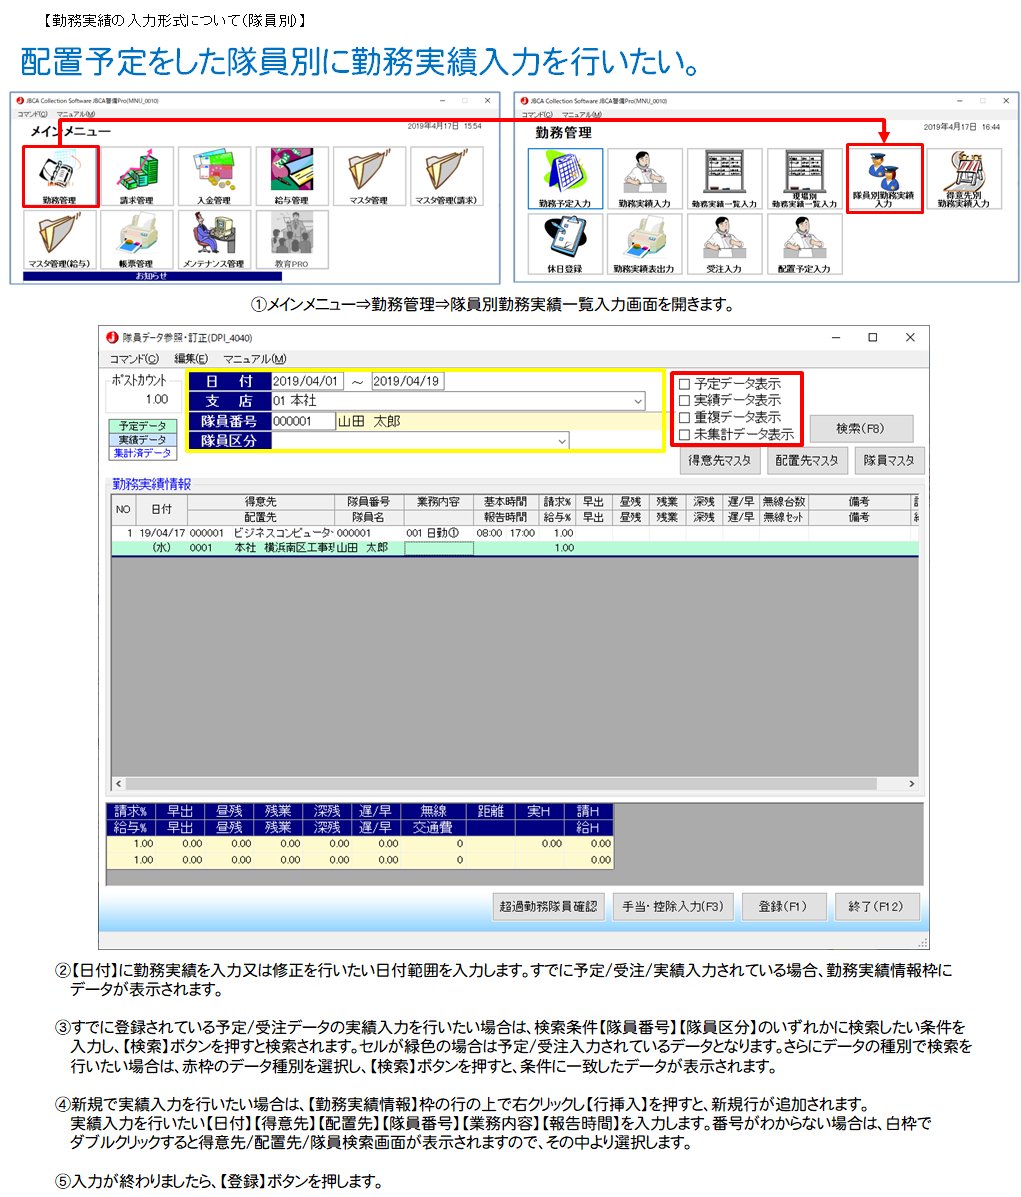The height and width of the screenshot is (1197, 1021).
Task: Click the 隊員番号 input field
Action: point(303,422)
